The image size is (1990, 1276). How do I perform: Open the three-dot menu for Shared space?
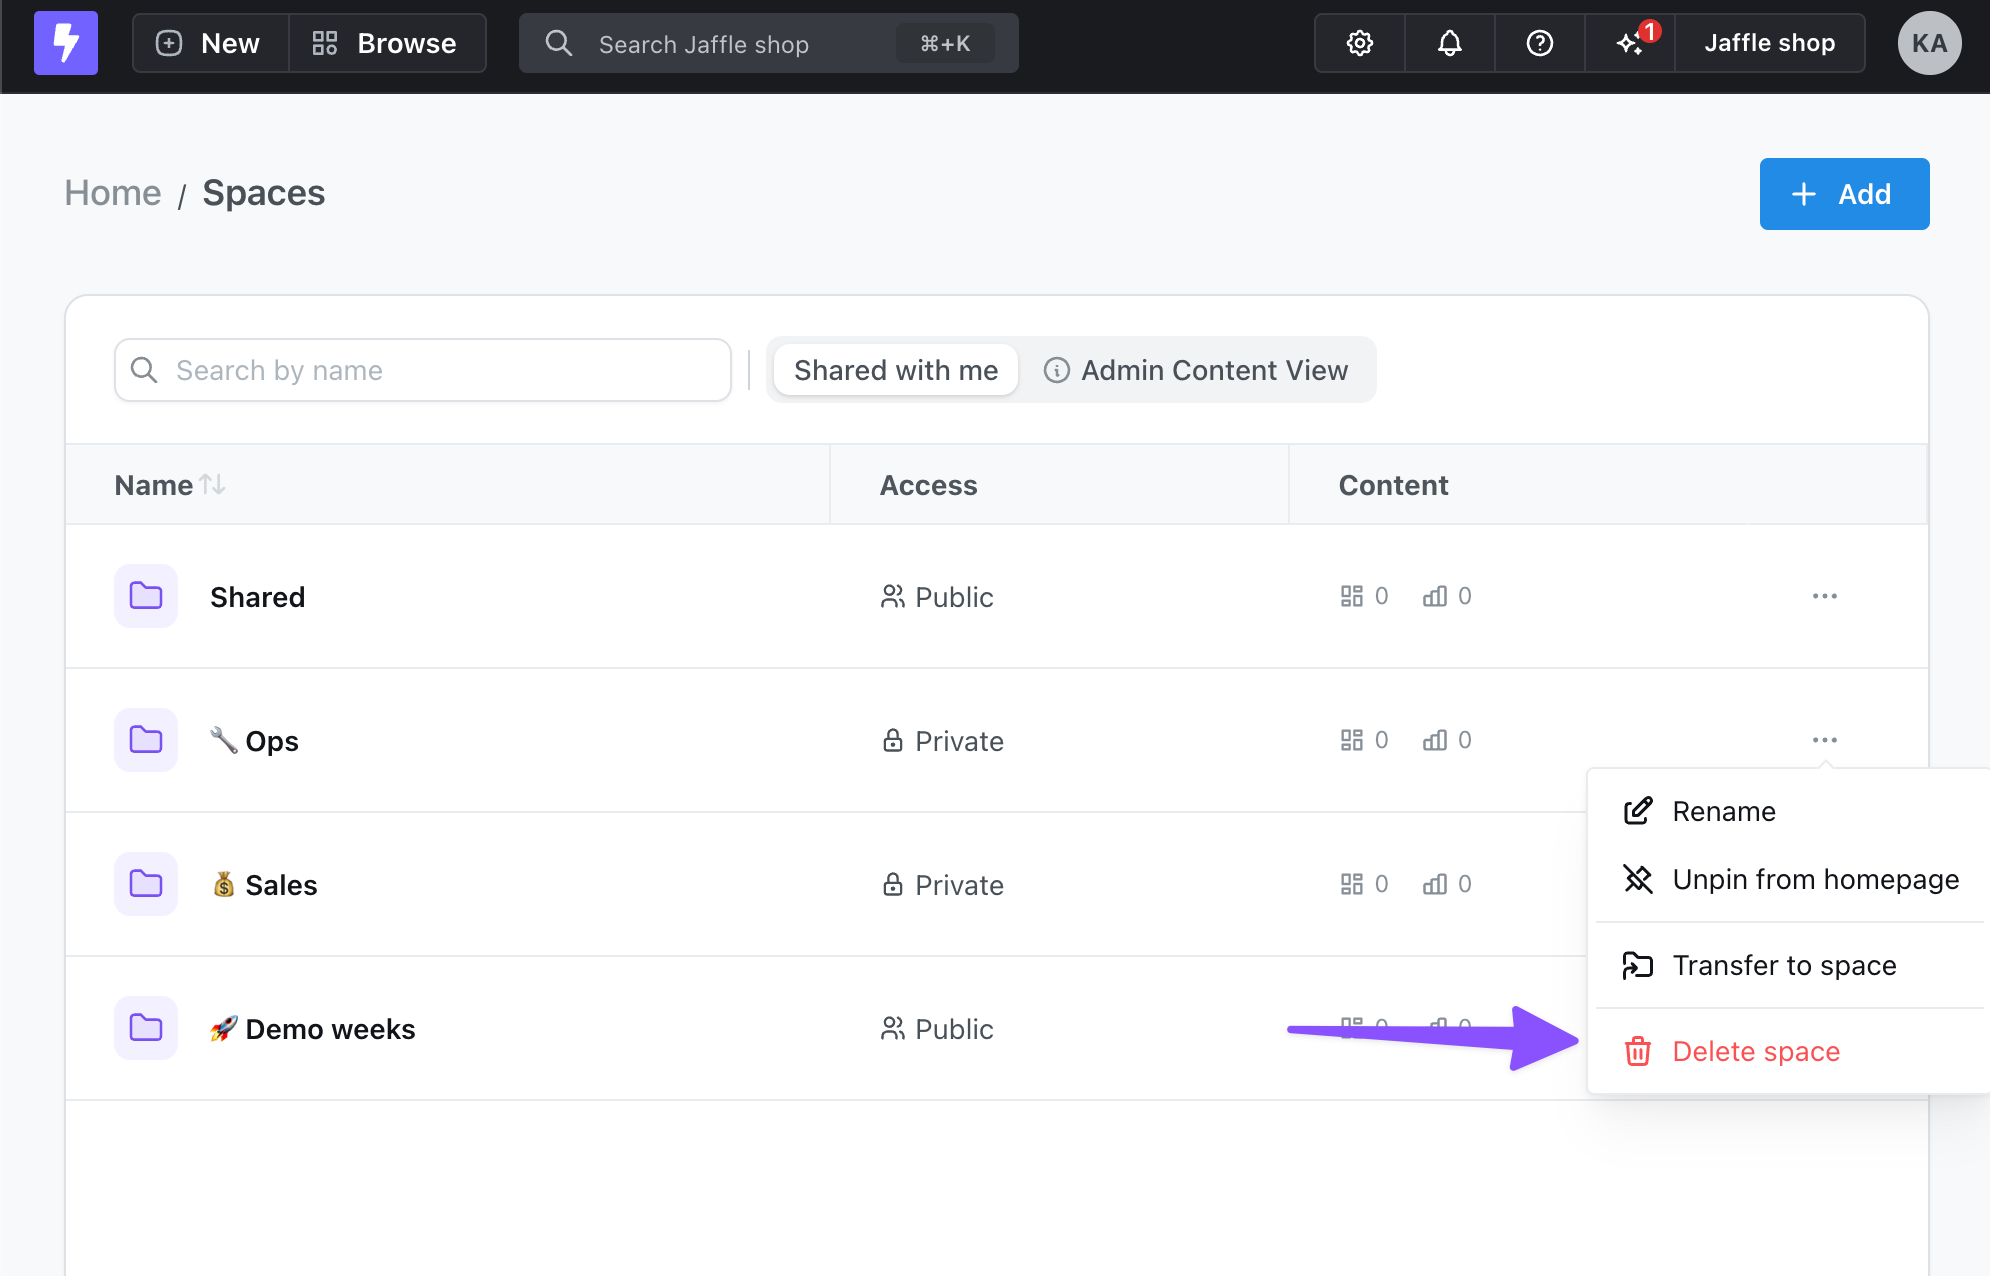(x=1824, y=596)
